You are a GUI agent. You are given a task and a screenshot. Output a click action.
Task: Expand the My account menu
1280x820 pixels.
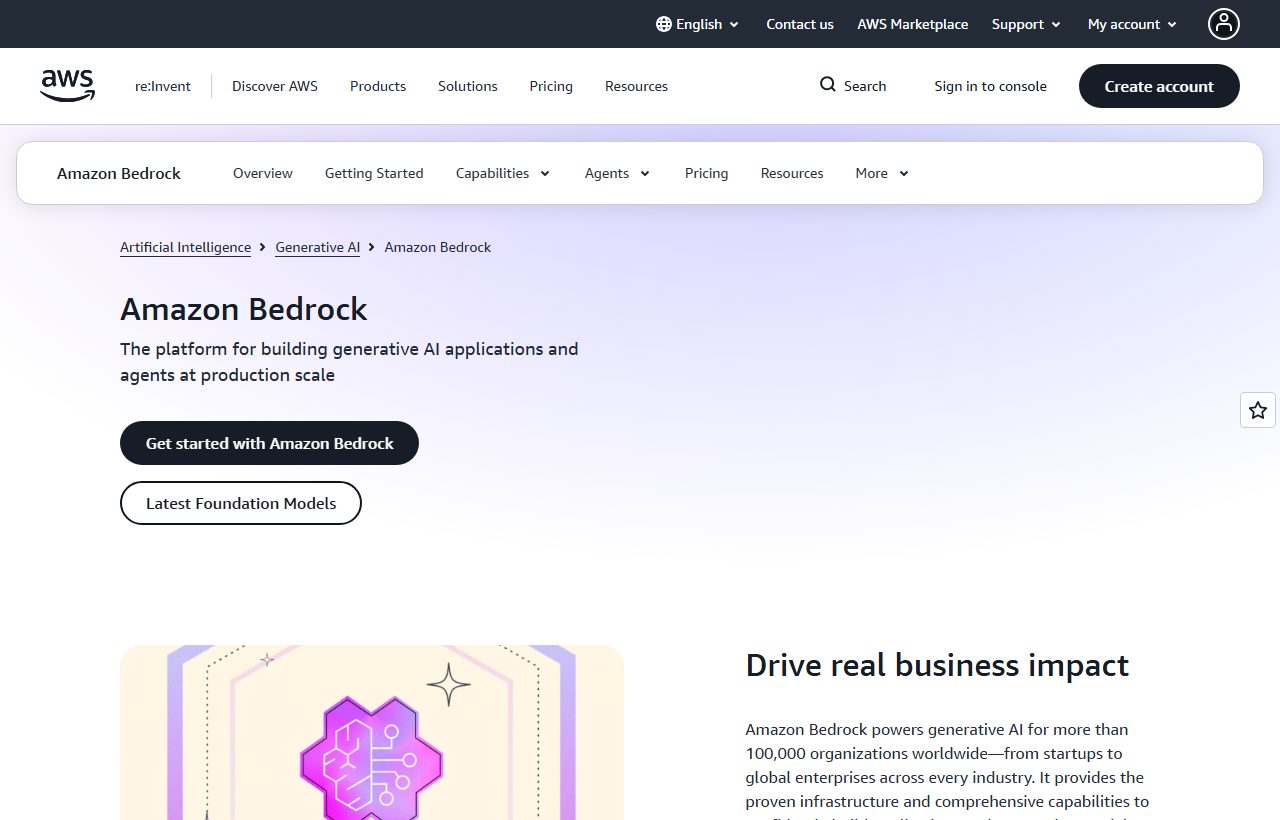click(1132, 24)
